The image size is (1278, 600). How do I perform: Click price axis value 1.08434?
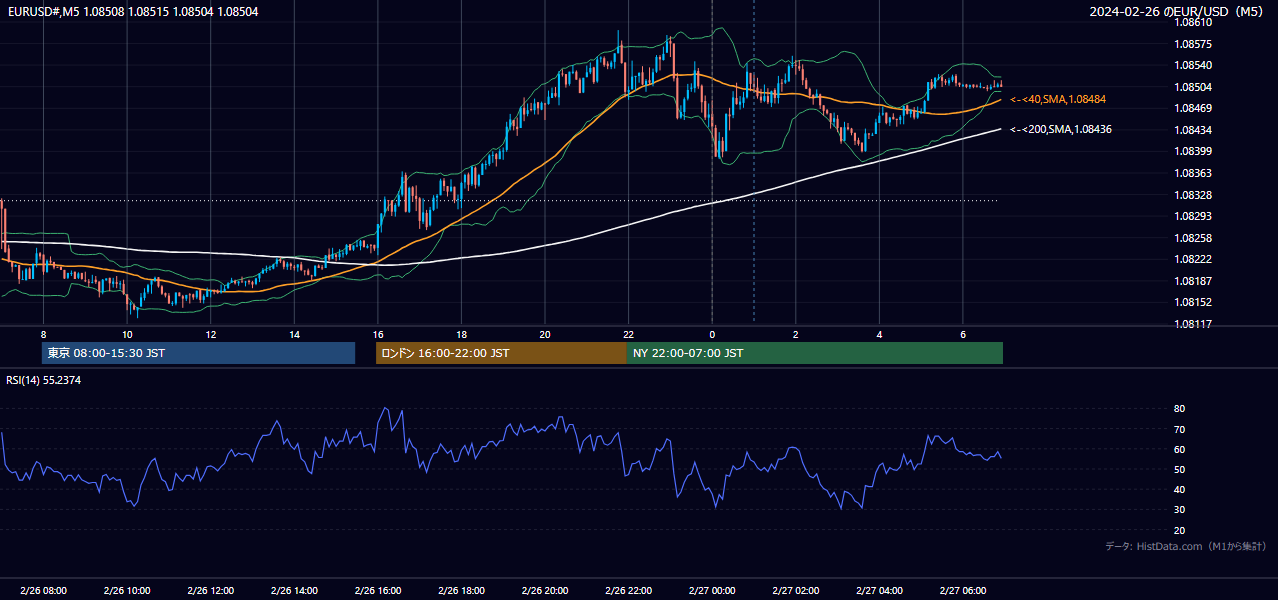(1192, 130)
